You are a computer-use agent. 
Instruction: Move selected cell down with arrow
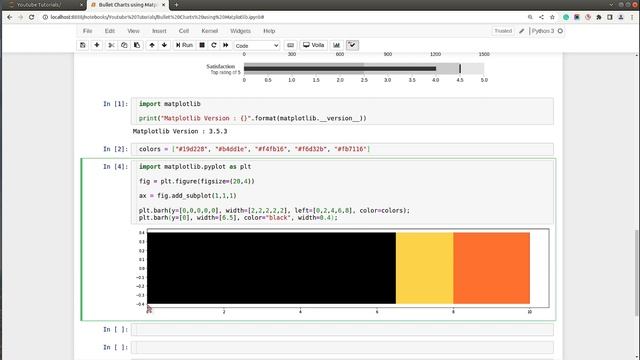click(164, 45)
